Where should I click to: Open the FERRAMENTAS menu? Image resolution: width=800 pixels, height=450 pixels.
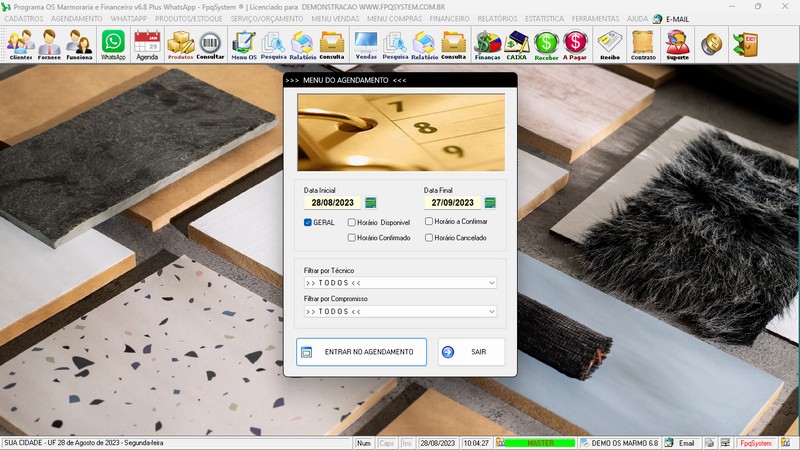click(595, 19)
